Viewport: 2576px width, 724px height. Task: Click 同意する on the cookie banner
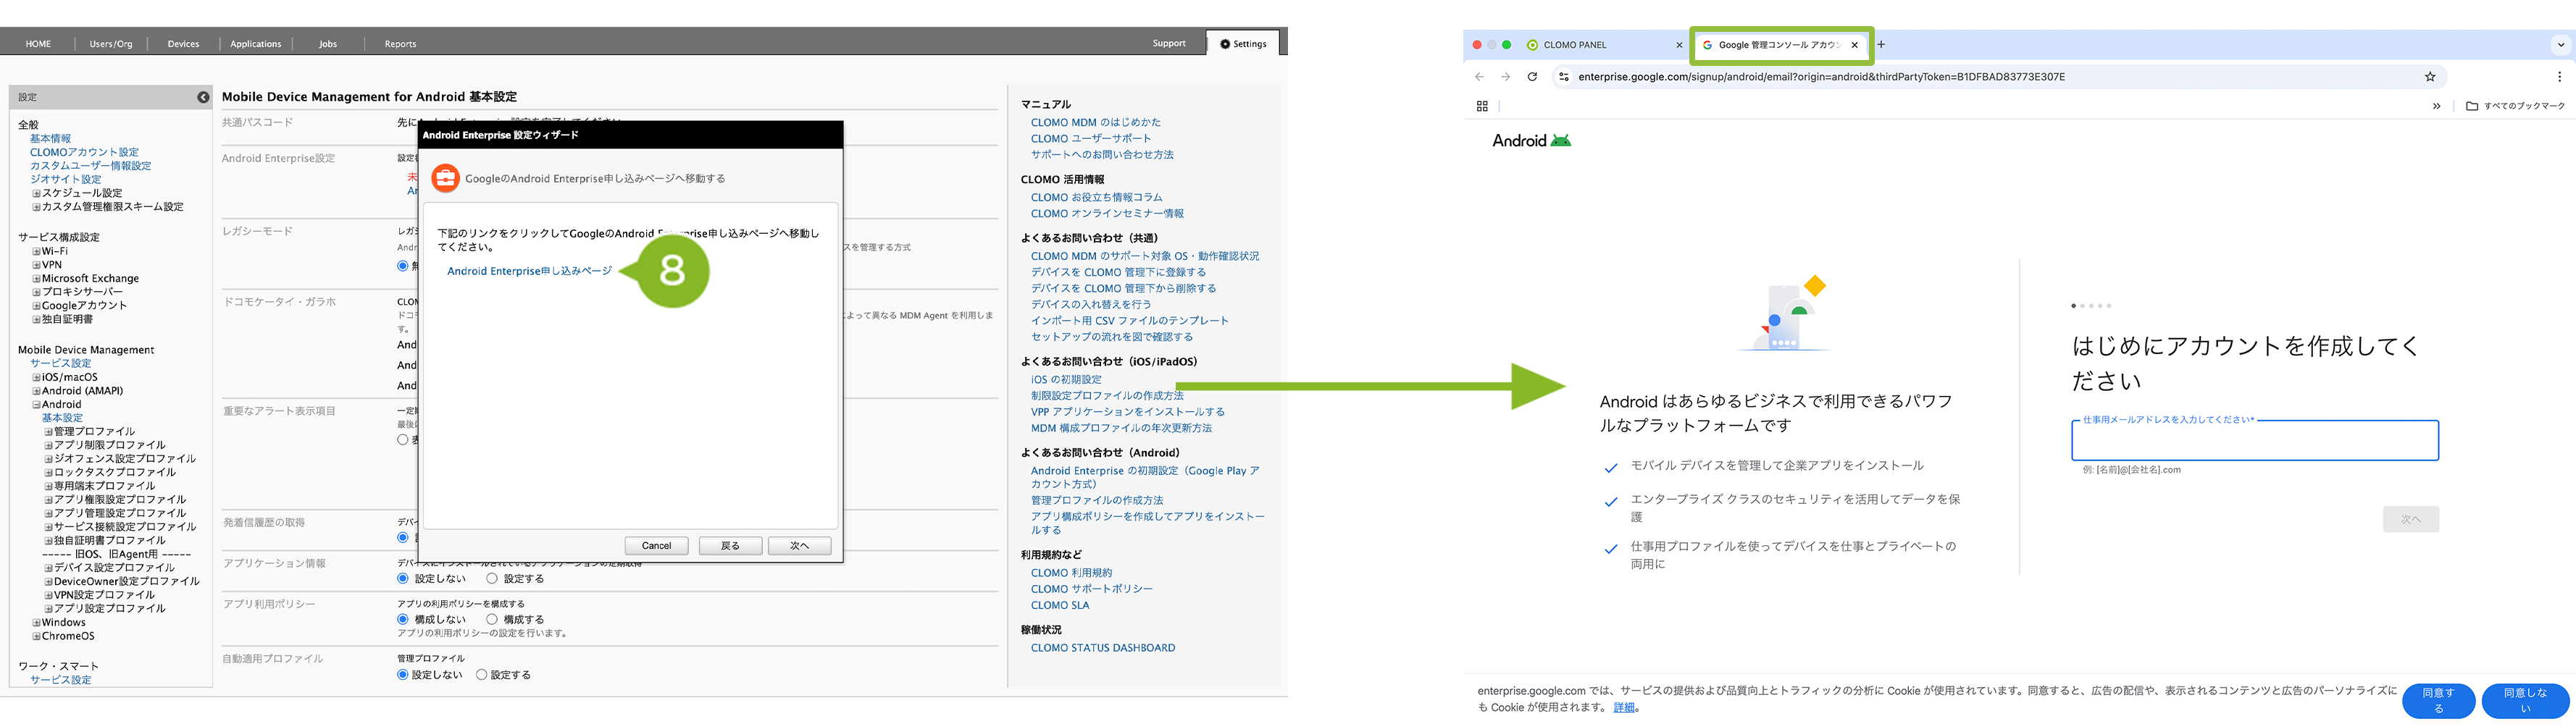(x=2438, y=701)
